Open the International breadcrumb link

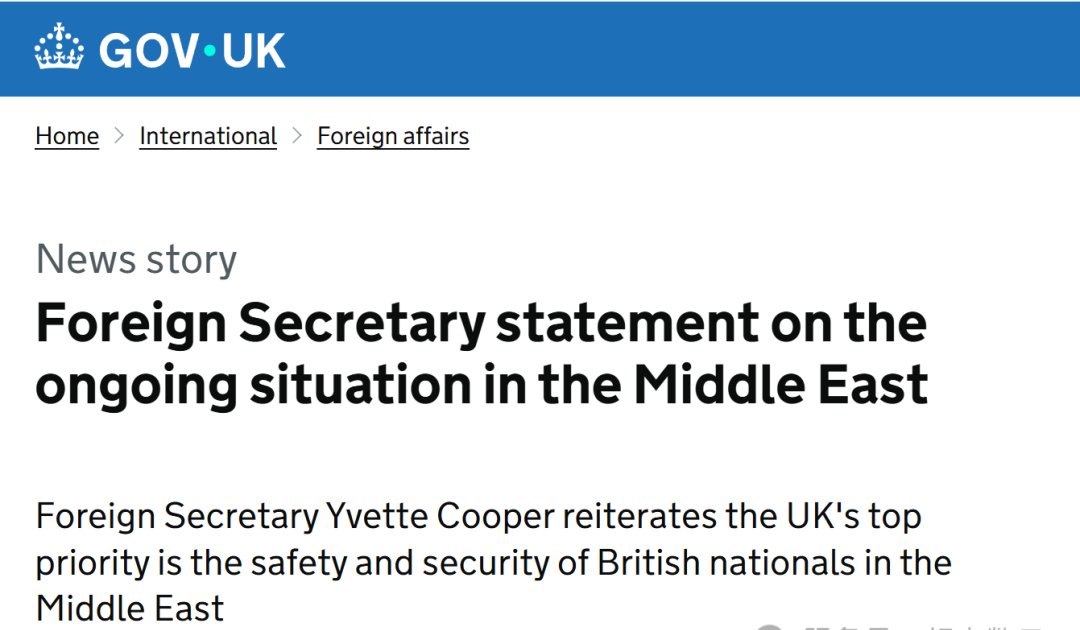pos(208,136)
